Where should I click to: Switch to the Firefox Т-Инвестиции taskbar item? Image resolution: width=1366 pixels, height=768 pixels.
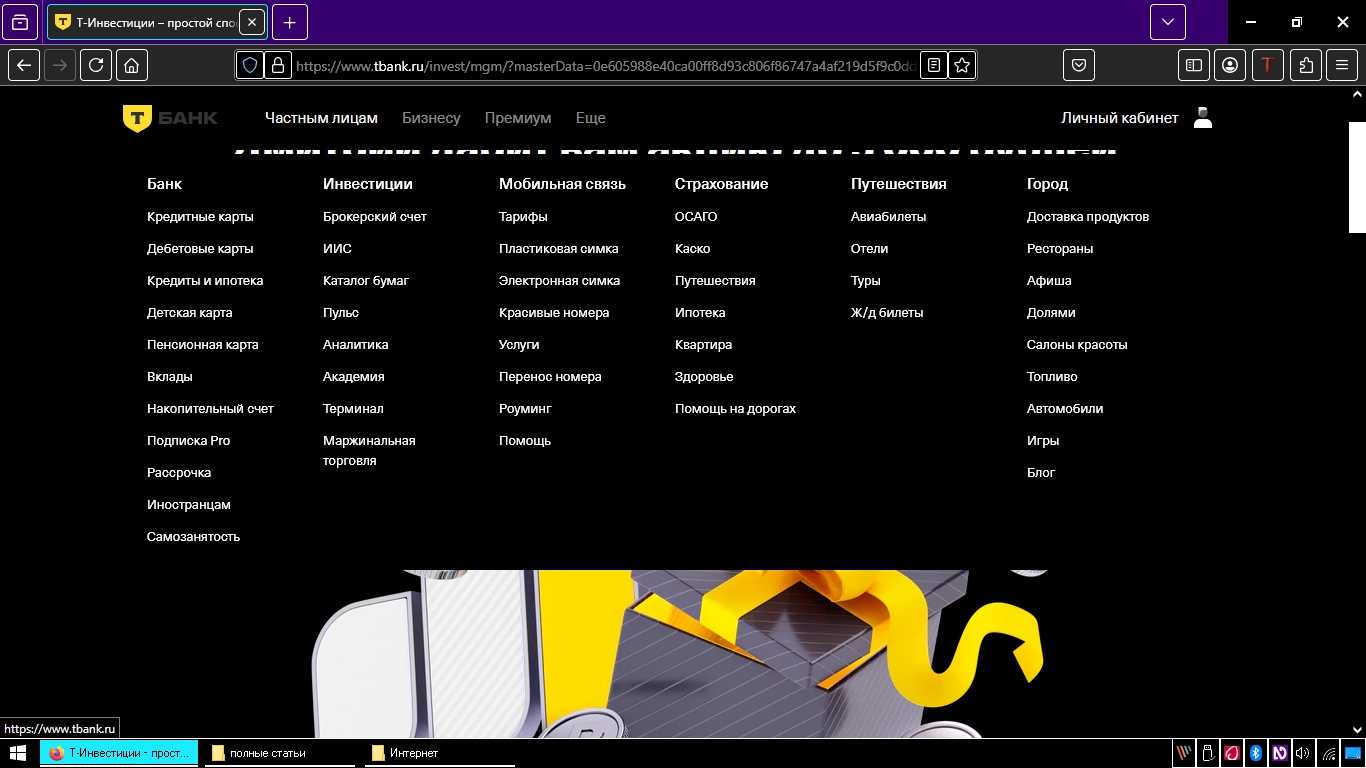click(x=118, y=753)
